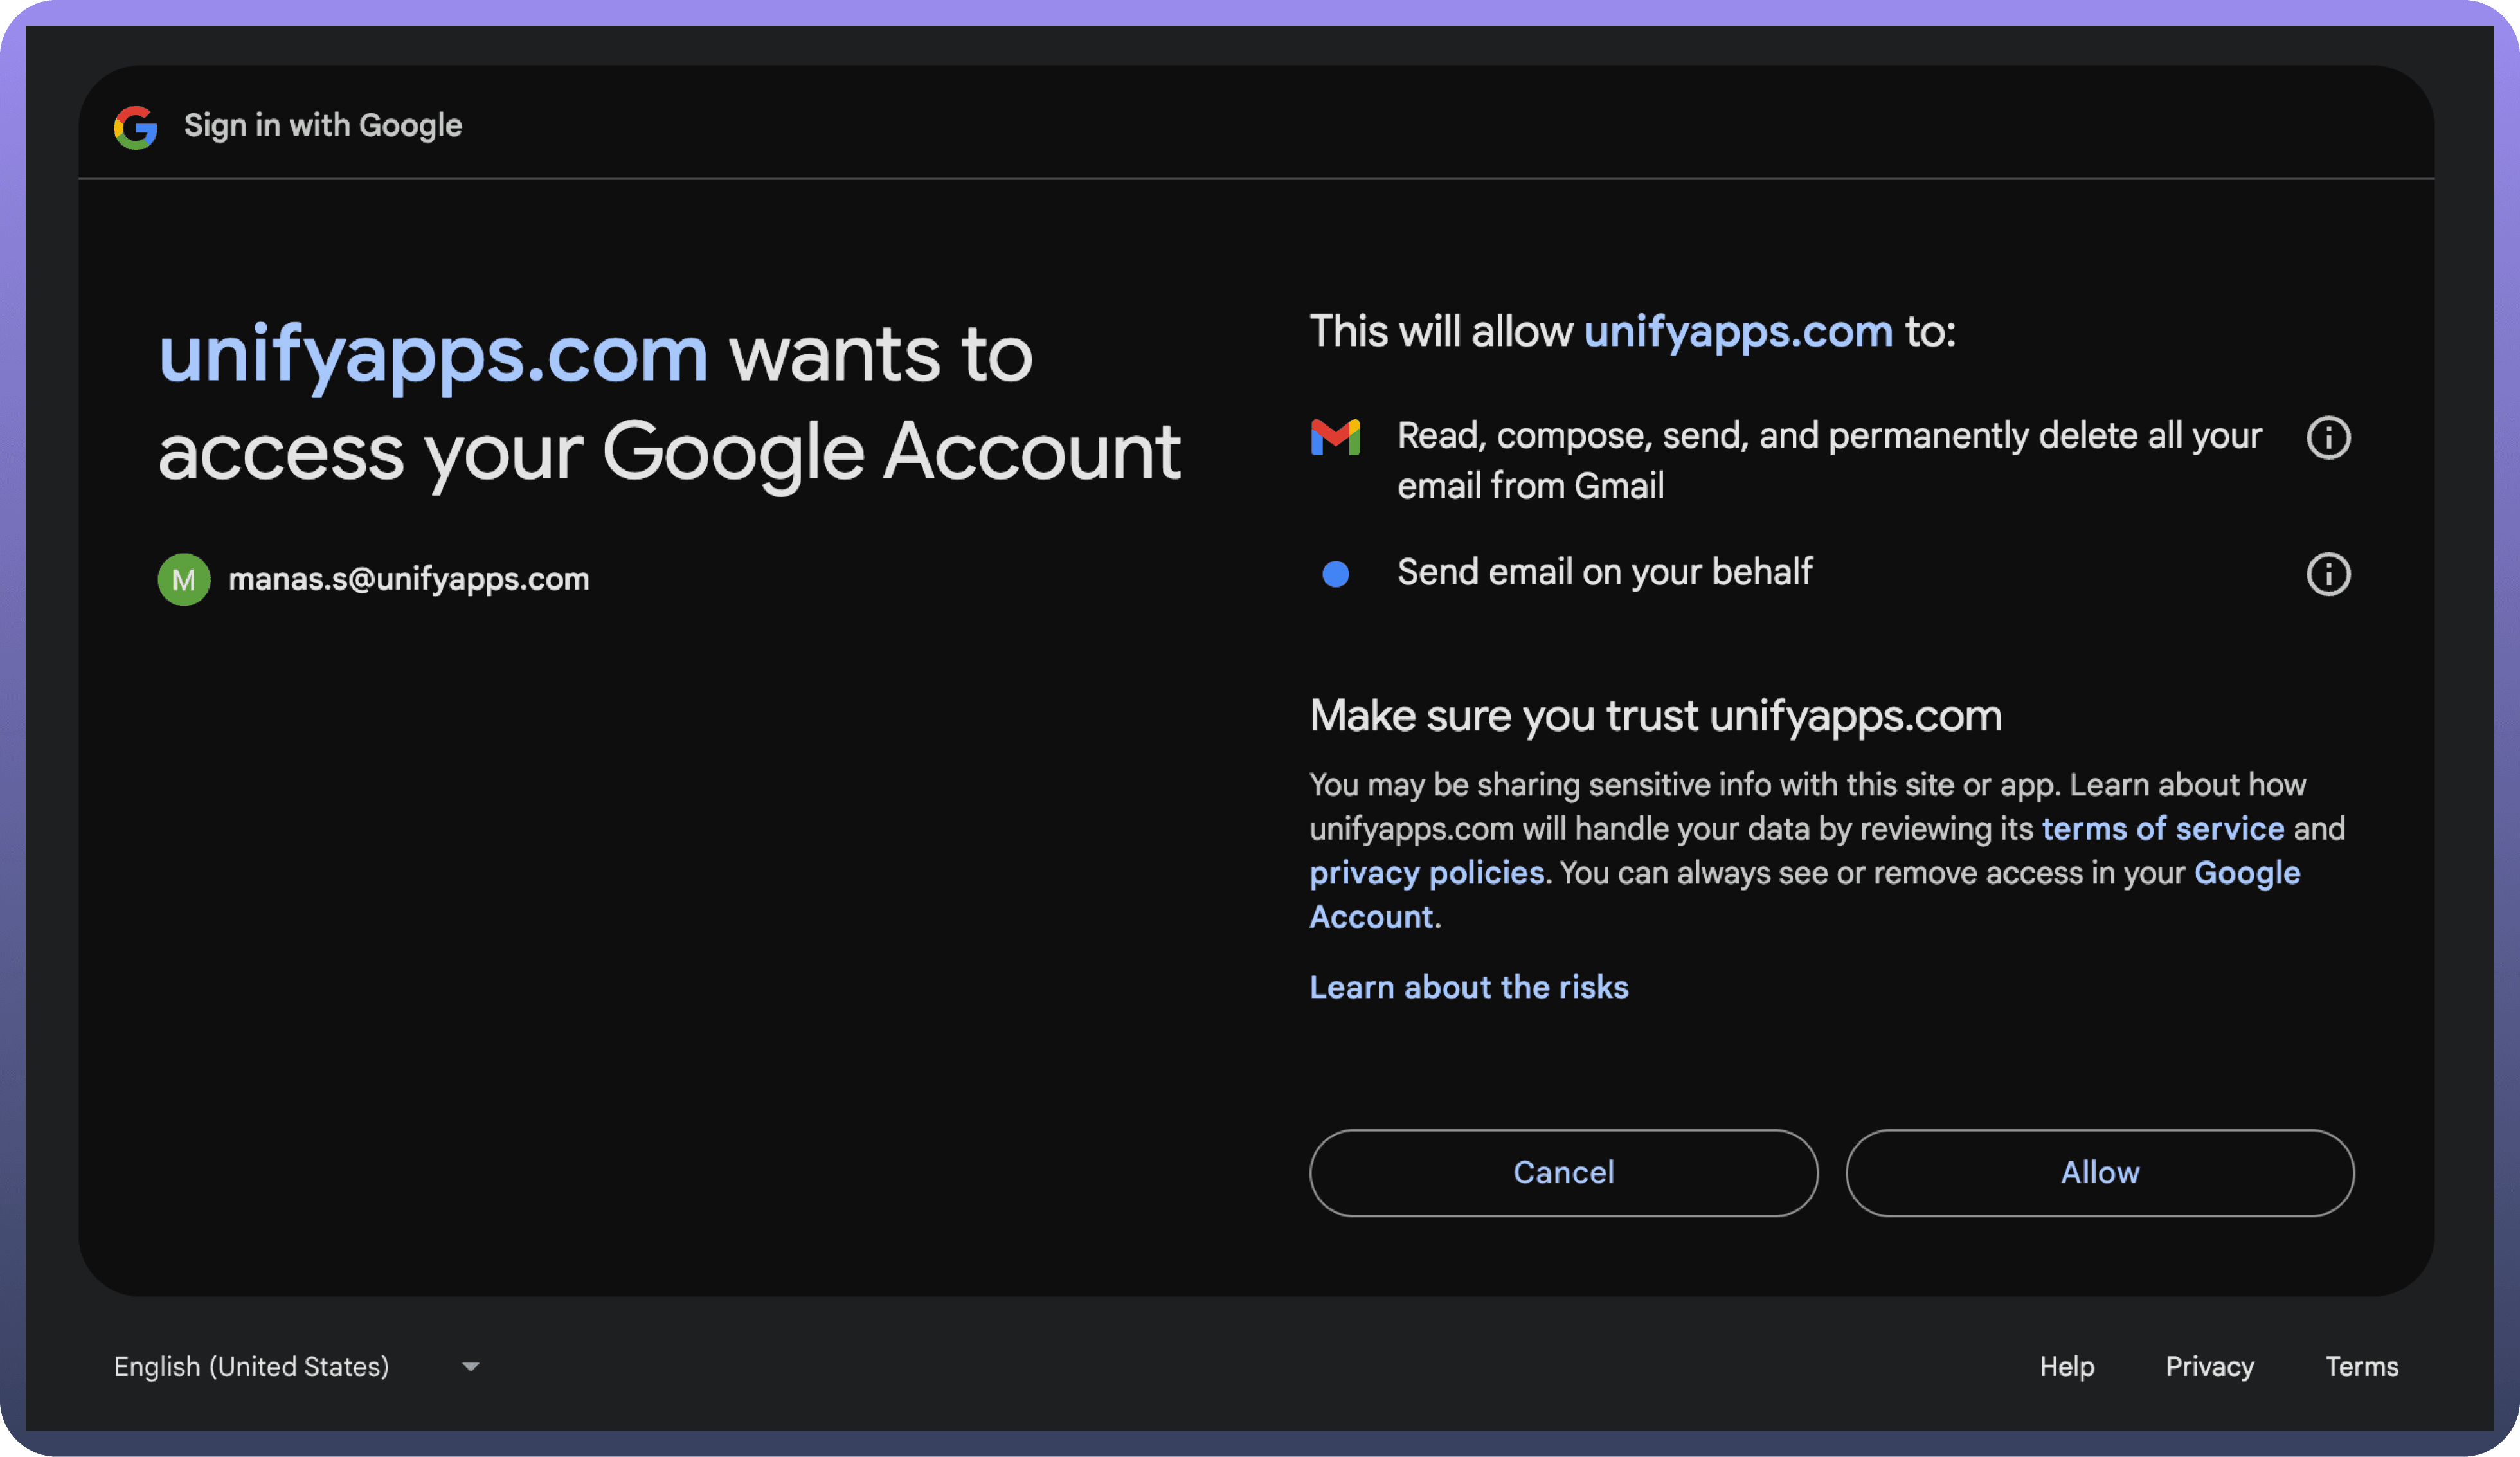Follow the Google Account link

2246,873
